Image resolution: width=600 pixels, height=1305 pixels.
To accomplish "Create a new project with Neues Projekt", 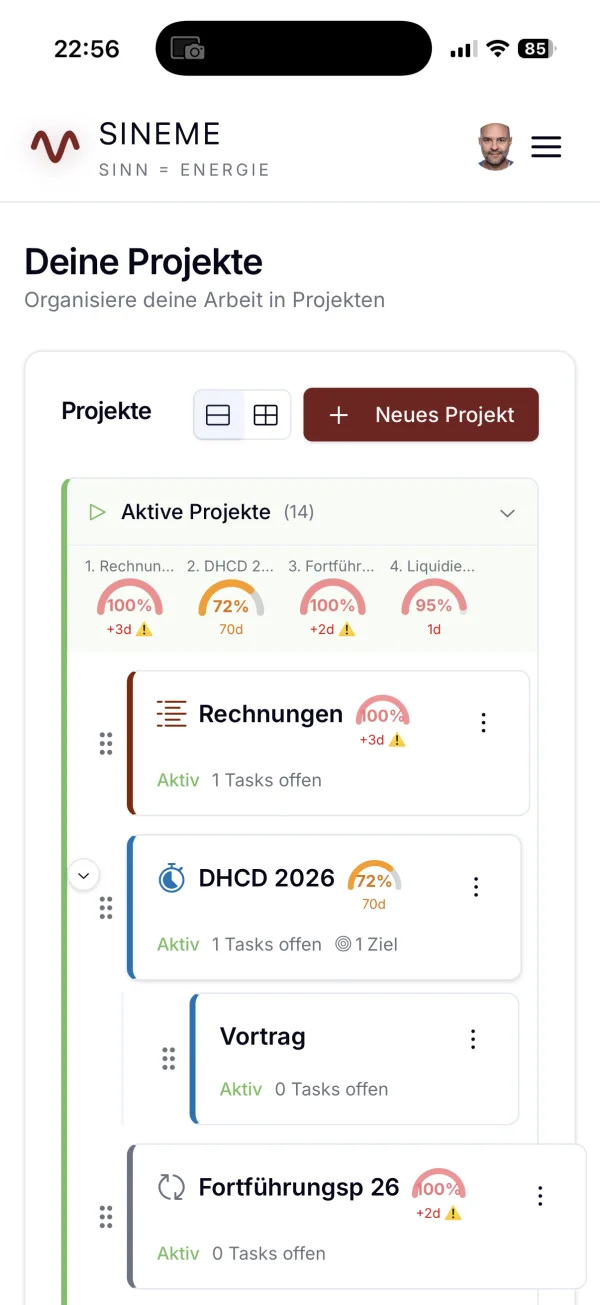I will click(x=421, y=415).
